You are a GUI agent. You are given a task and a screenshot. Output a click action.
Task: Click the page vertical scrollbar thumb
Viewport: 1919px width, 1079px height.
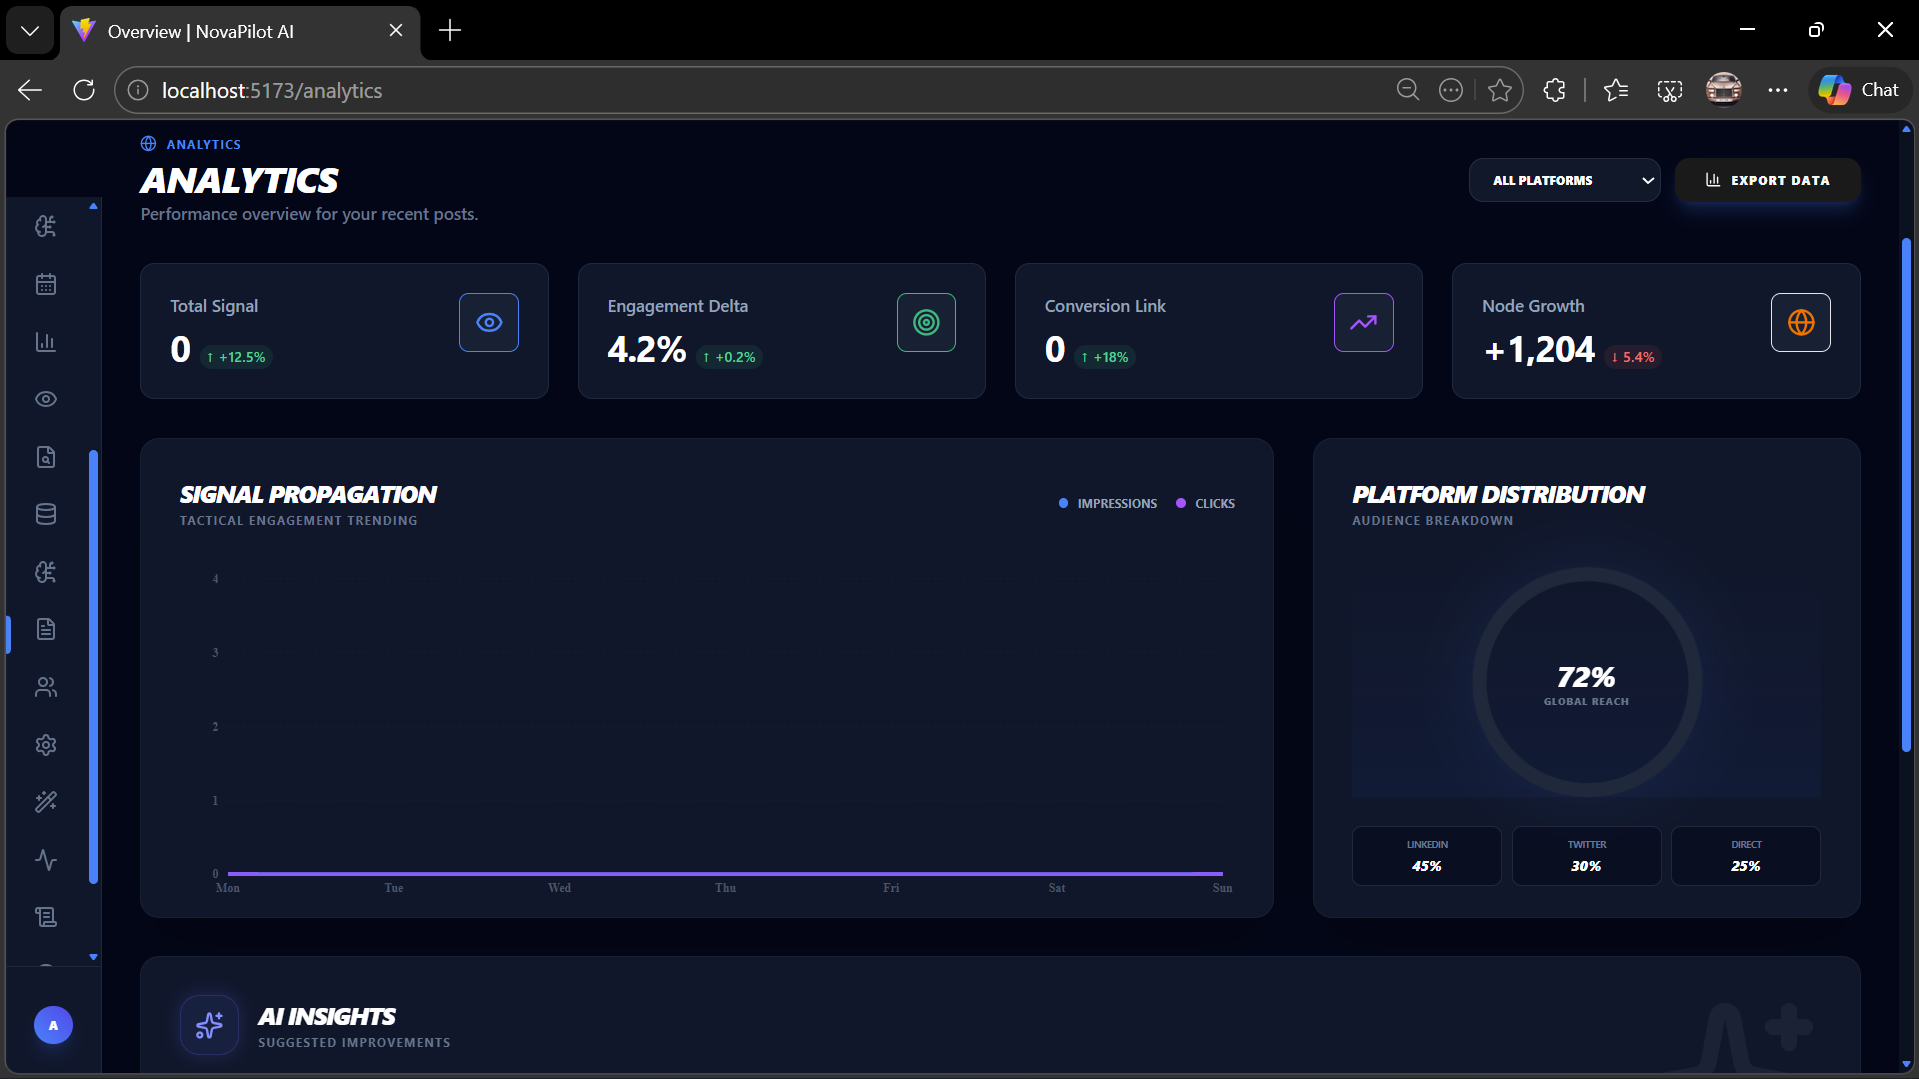coord(1906,495)
